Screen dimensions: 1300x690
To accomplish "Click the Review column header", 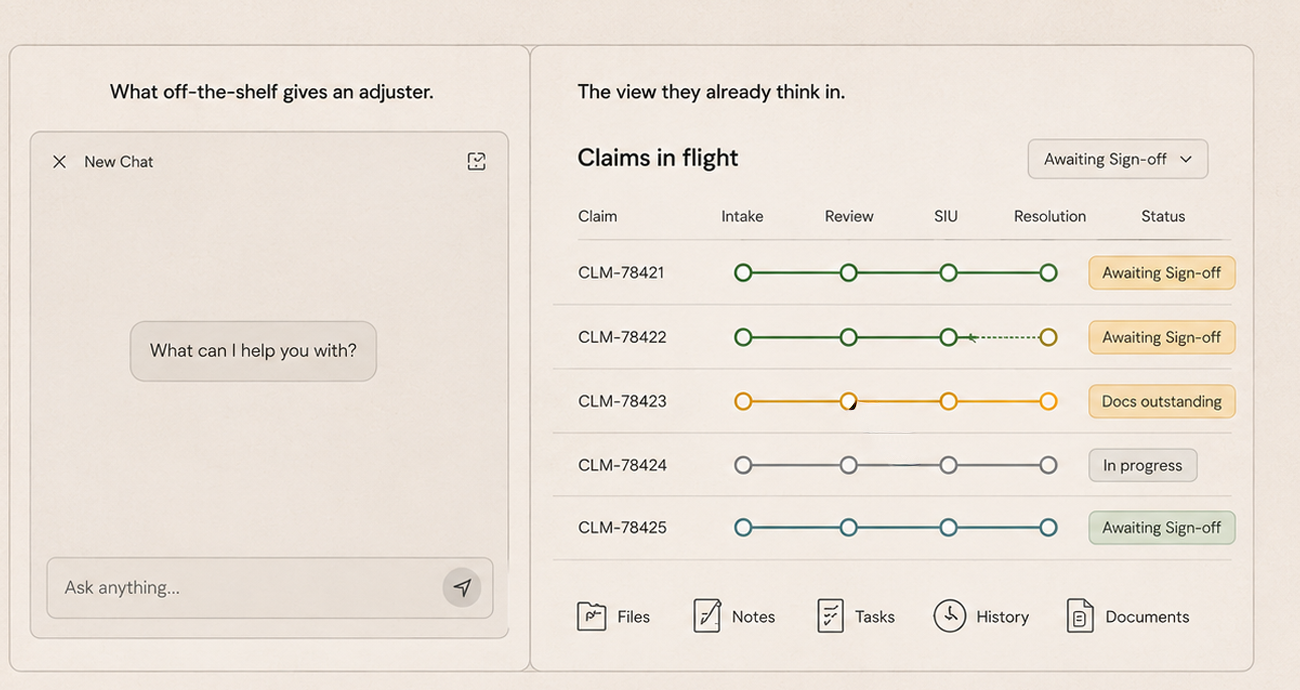I will click(x=849, y=216).
